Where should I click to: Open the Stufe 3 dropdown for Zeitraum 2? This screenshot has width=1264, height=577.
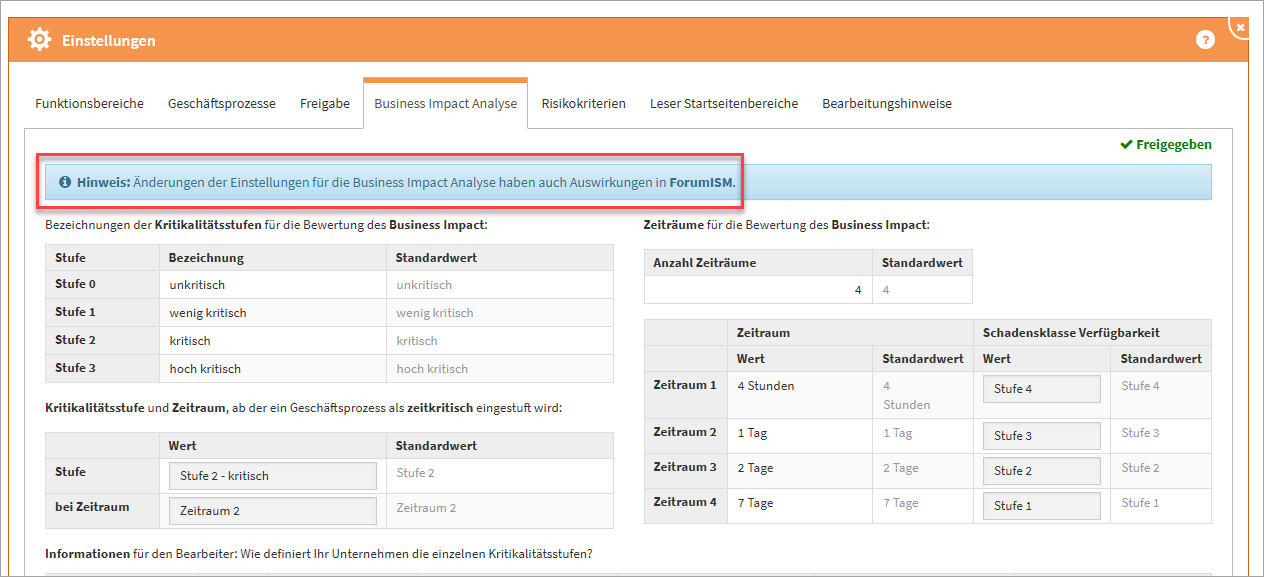click(x=1041, y=436)
